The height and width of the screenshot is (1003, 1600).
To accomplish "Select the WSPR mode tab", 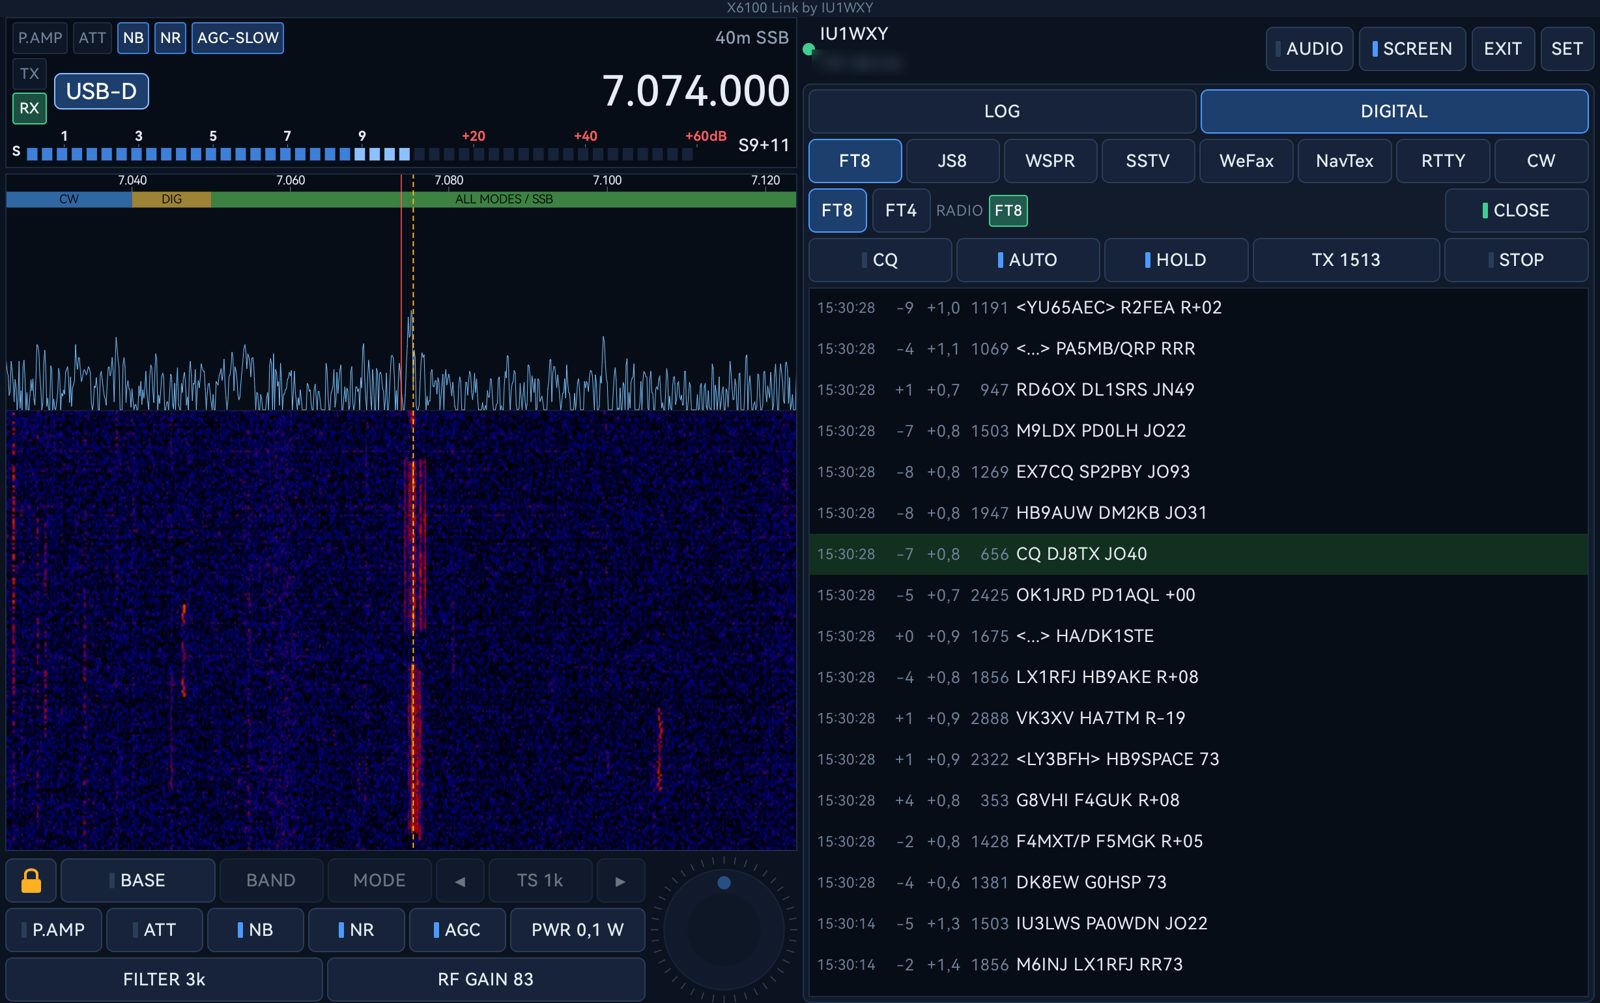I will point(1050,160).
